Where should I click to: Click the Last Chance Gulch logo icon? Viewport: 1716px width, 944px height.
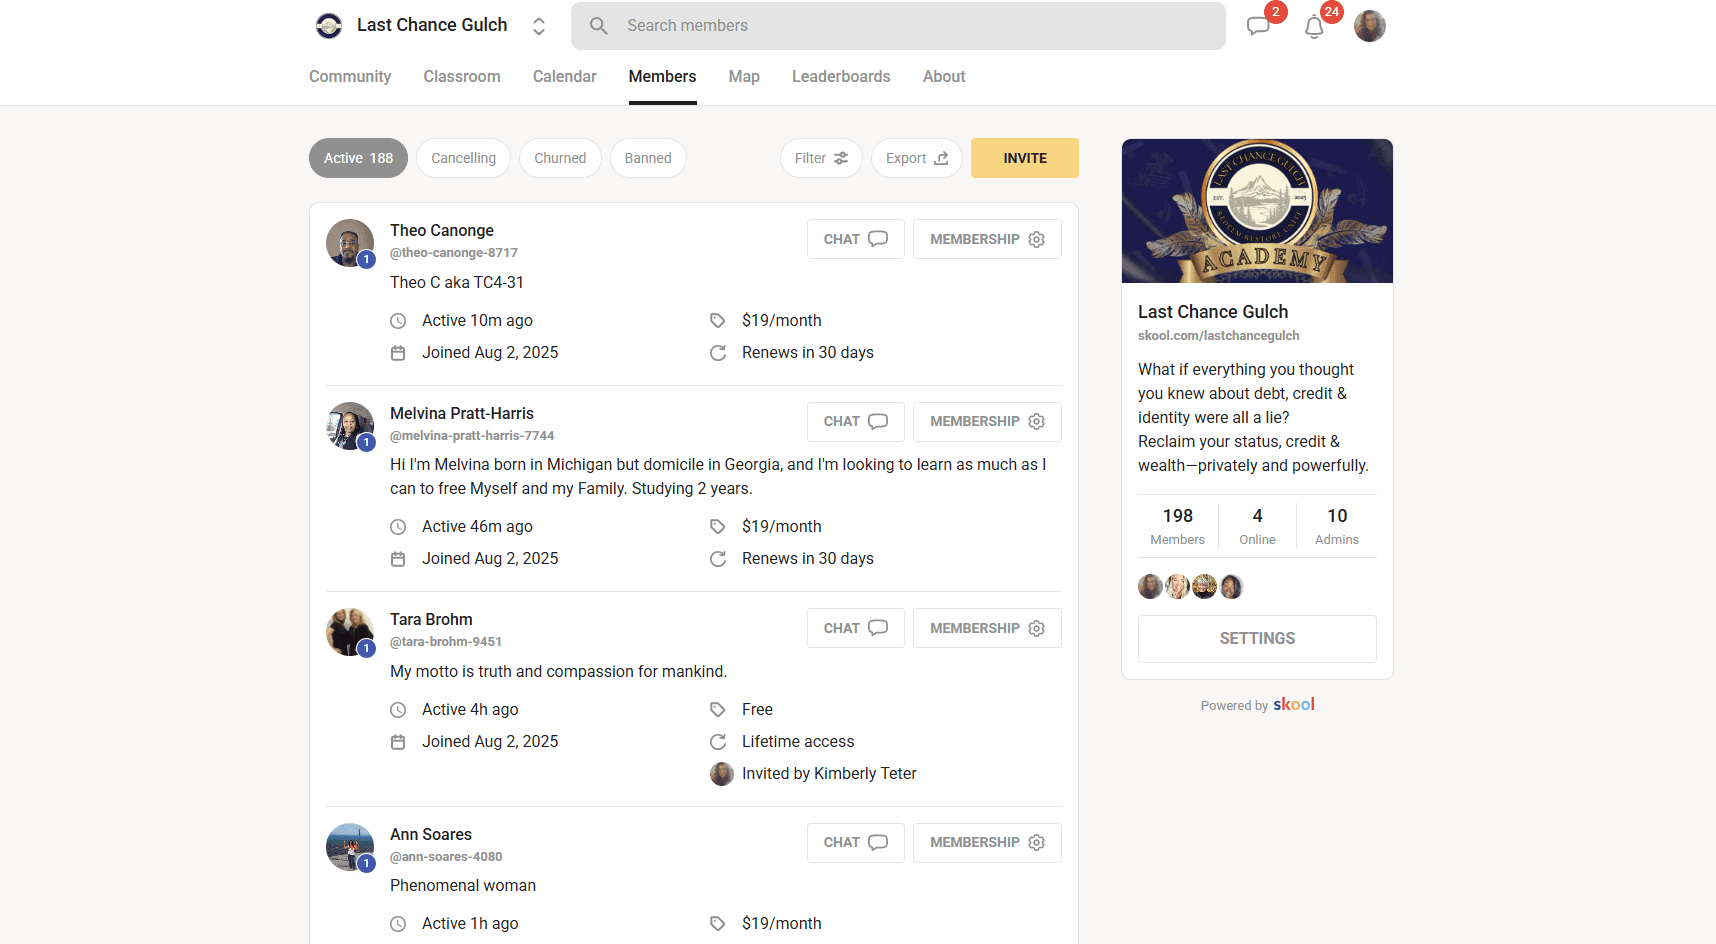[x=329, y=25]
